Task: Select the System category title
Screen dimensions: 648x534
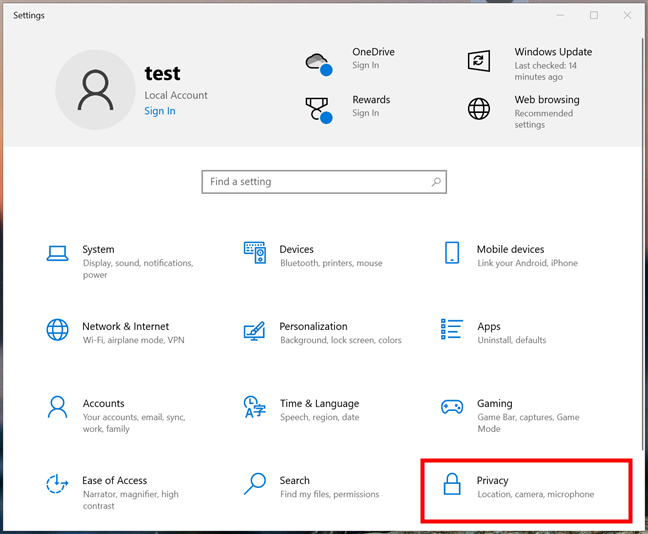Action: pos(98,249)
